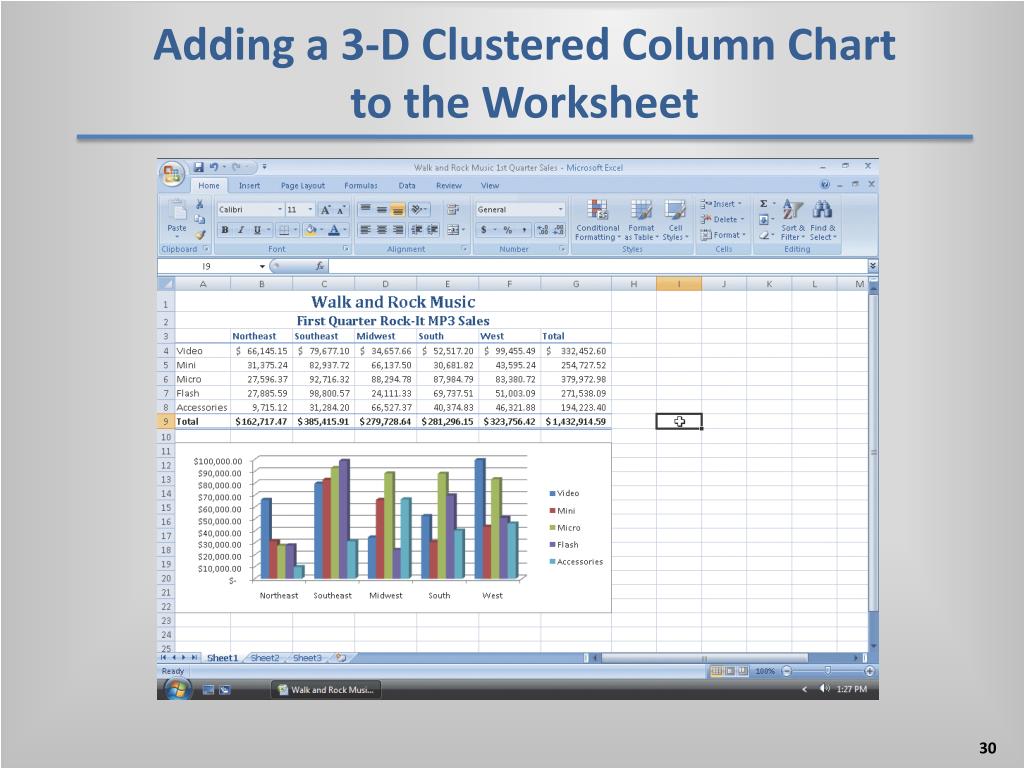The height and width of the screenshot is (768, 1024).
Task: Click the Increase Decimal icon
Action: coord(543,230)
